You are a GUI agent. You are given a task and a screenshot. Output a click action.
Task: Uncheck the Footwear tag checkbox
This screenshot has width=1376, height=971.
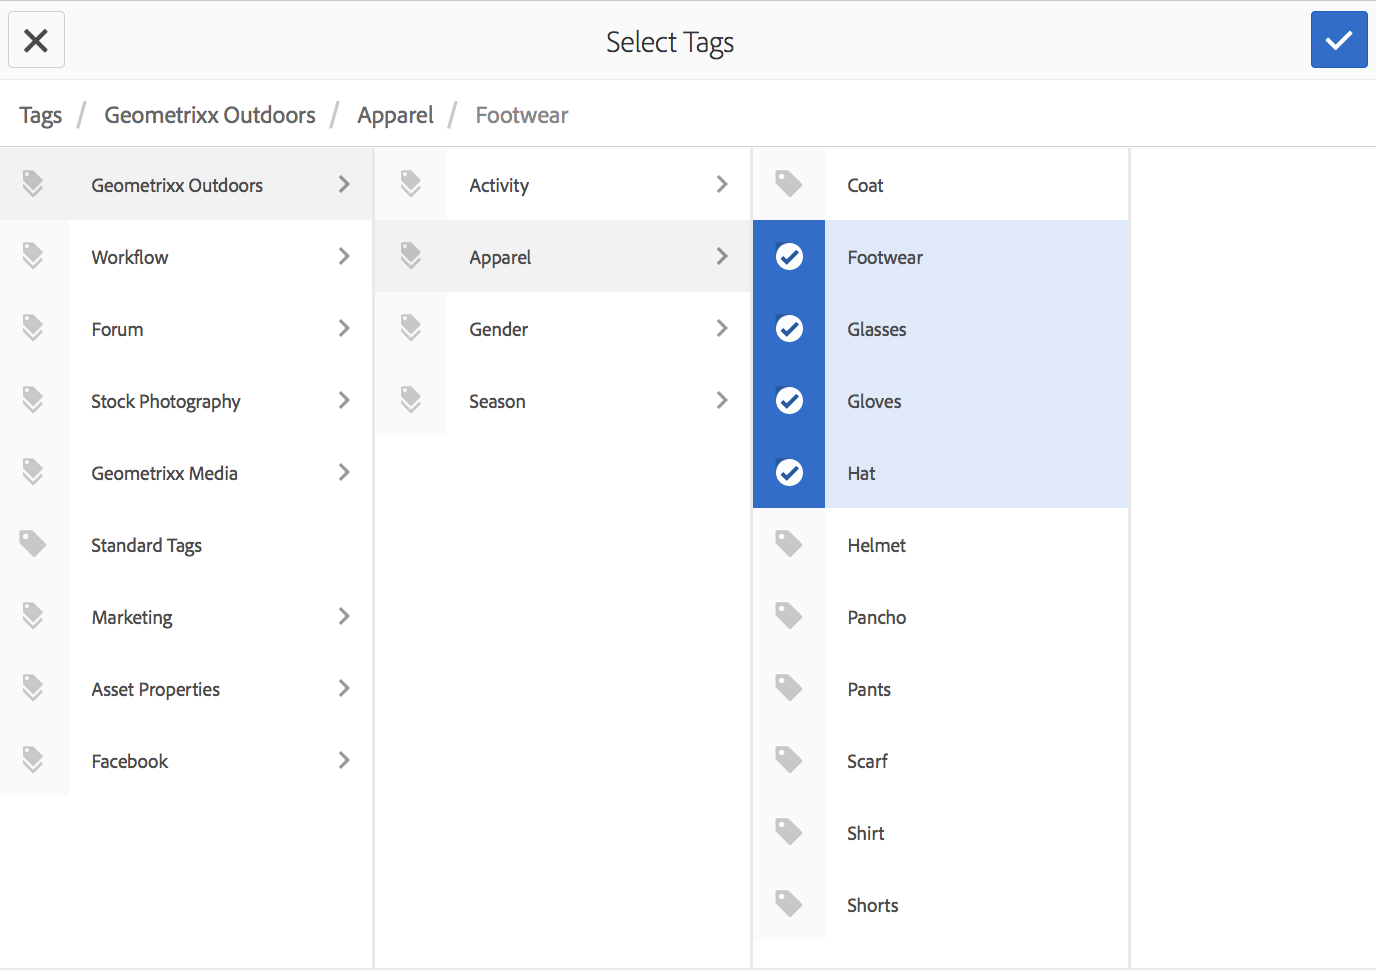pyautogui.click(x=789, y=257)
